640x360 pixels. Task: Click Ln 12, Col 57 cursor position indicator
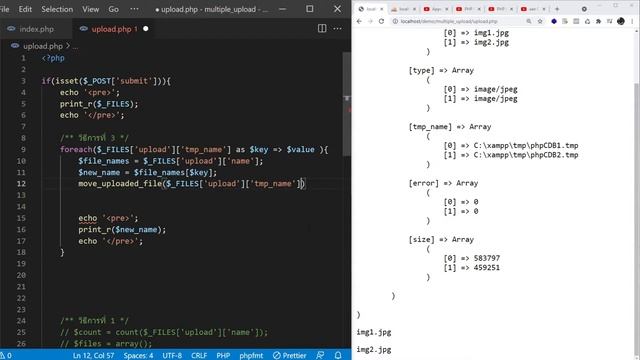coord(93,355)
